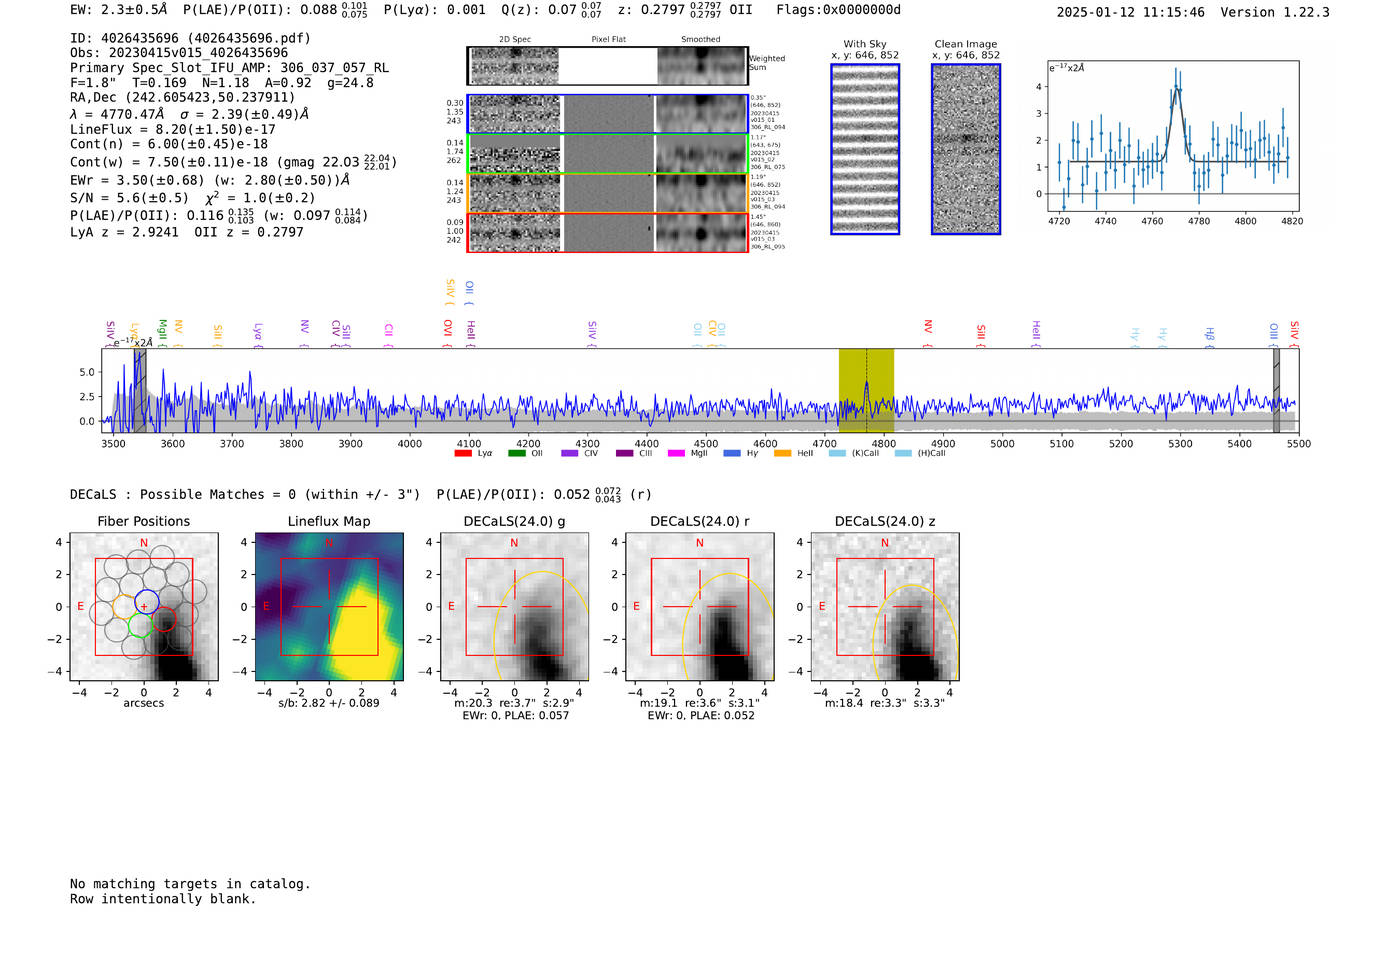Click the blue fiber circle in Fiber Positions
This screenshot has width=1400, height=953.
click(146, 602)
